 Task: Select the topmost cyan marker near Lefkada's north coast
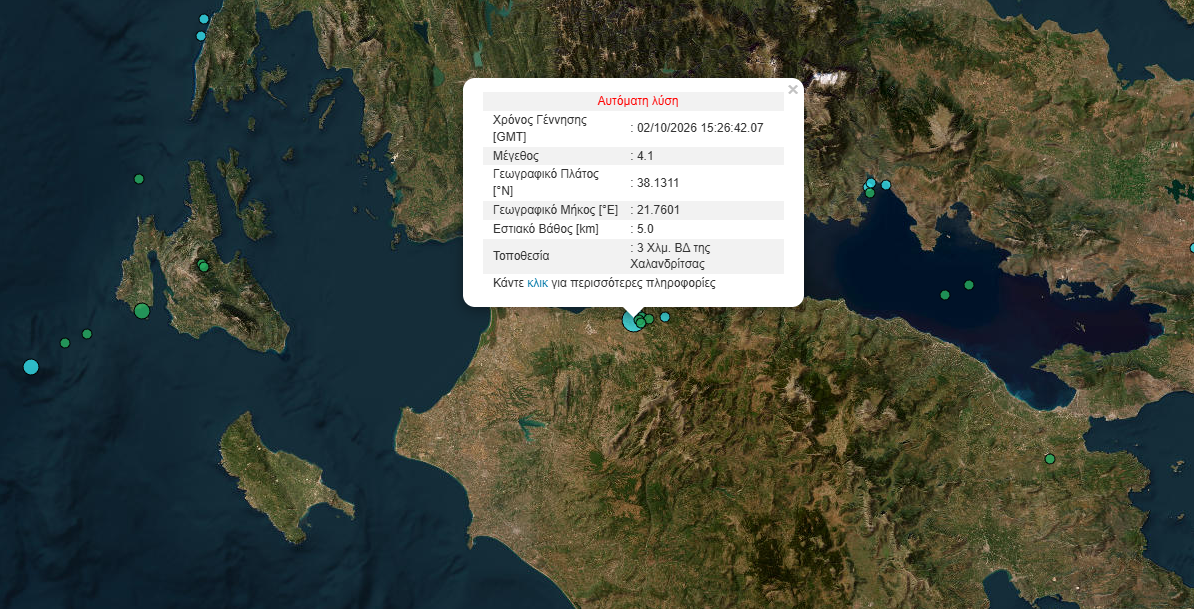(x=204, y=19)
